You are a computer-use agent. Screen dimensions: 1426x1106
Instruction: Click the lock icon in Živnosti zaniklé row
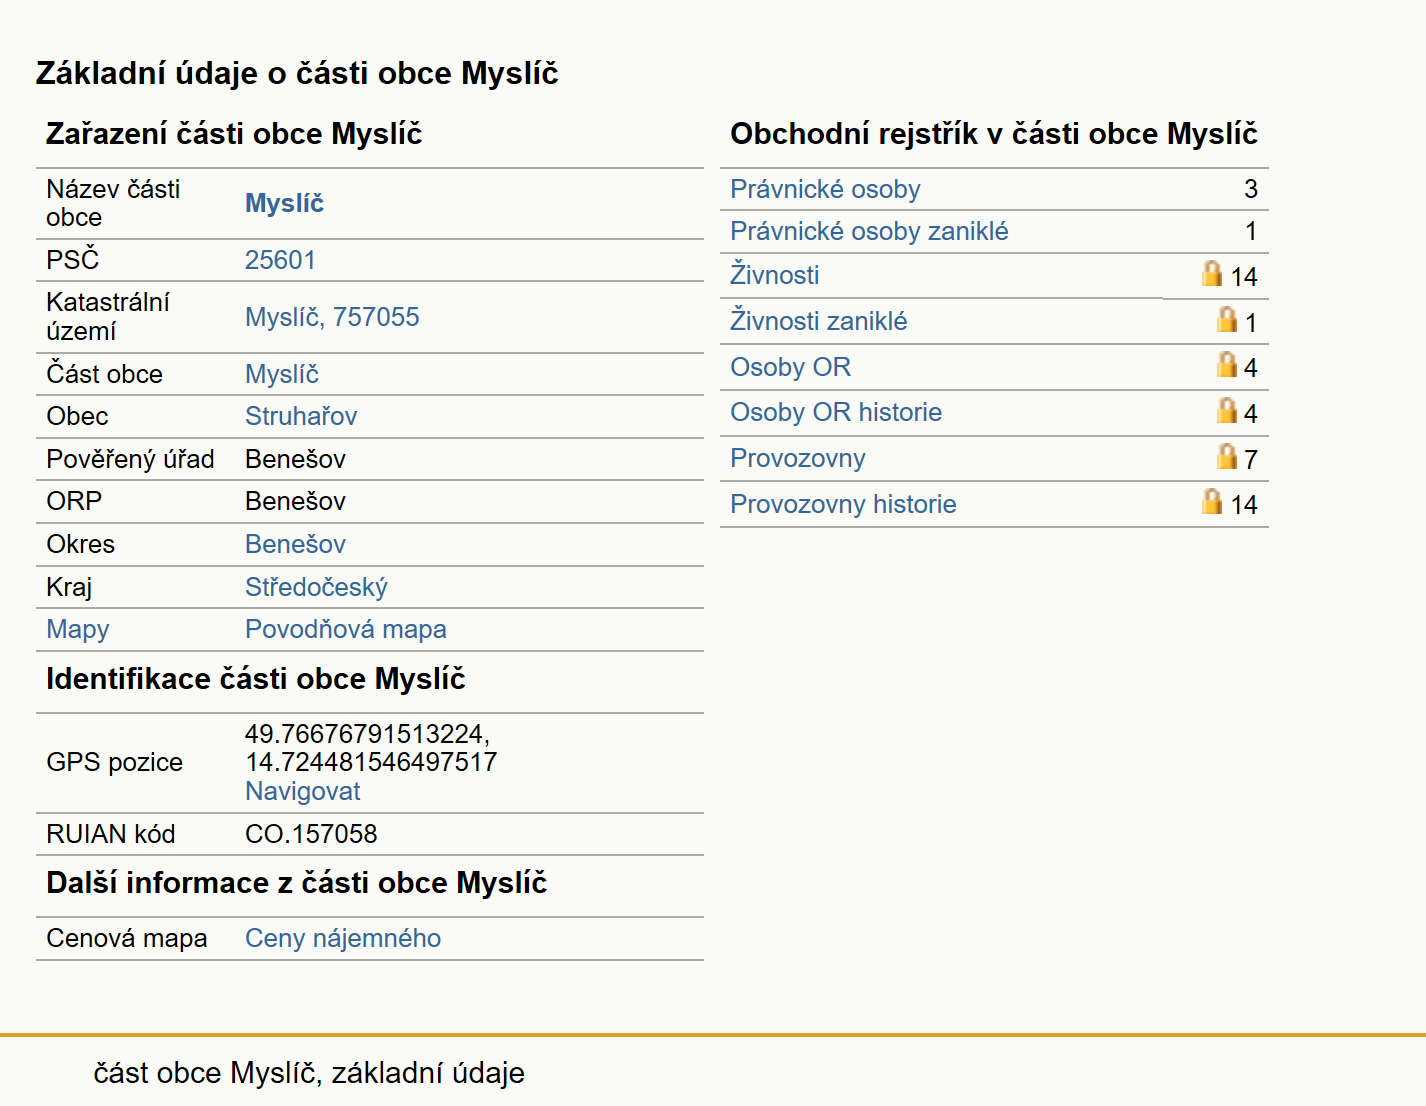click(1227, 319)
